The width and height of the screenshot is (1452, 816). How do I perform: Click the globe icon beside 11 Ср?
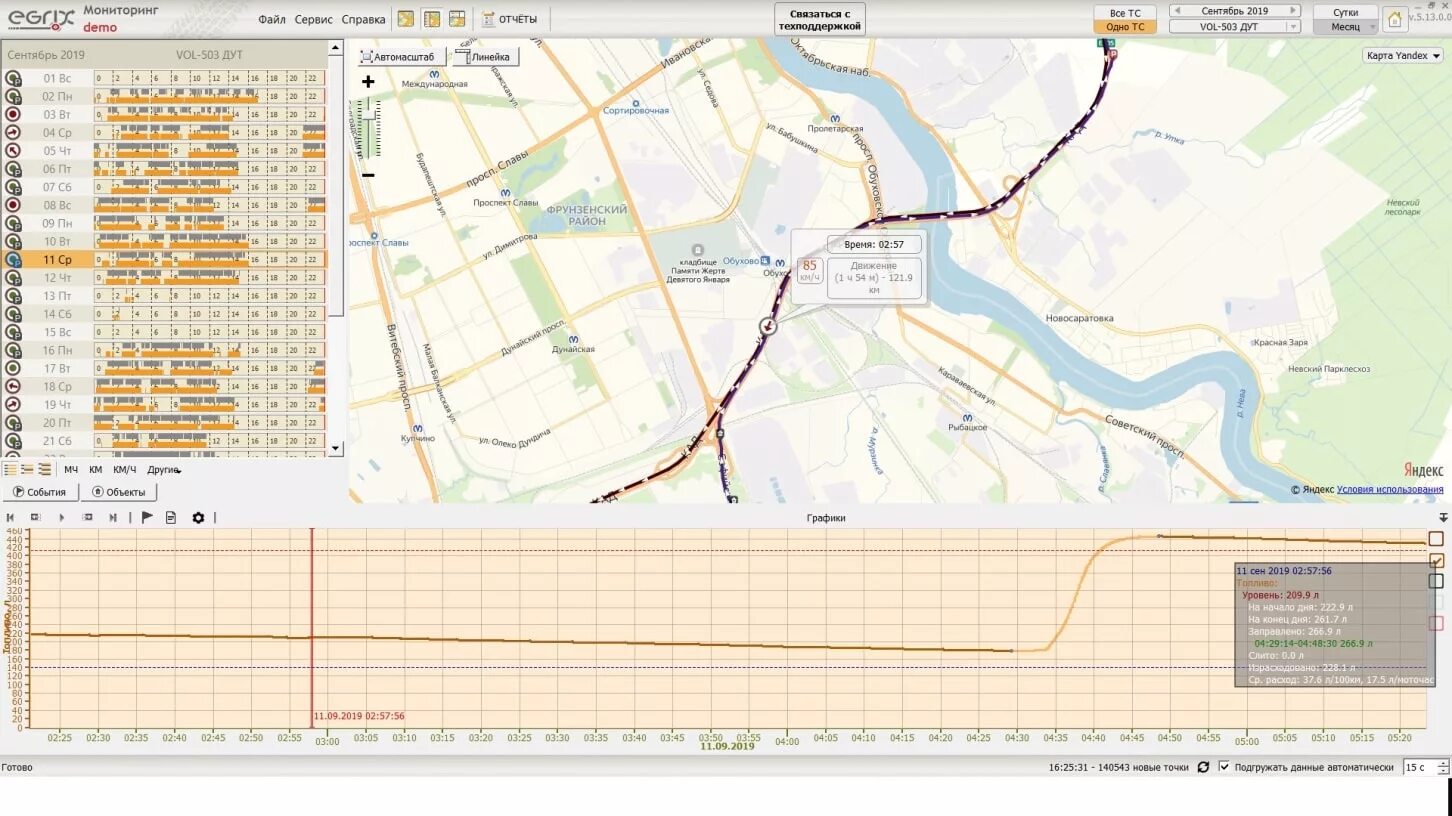click(x=13, y=259)
